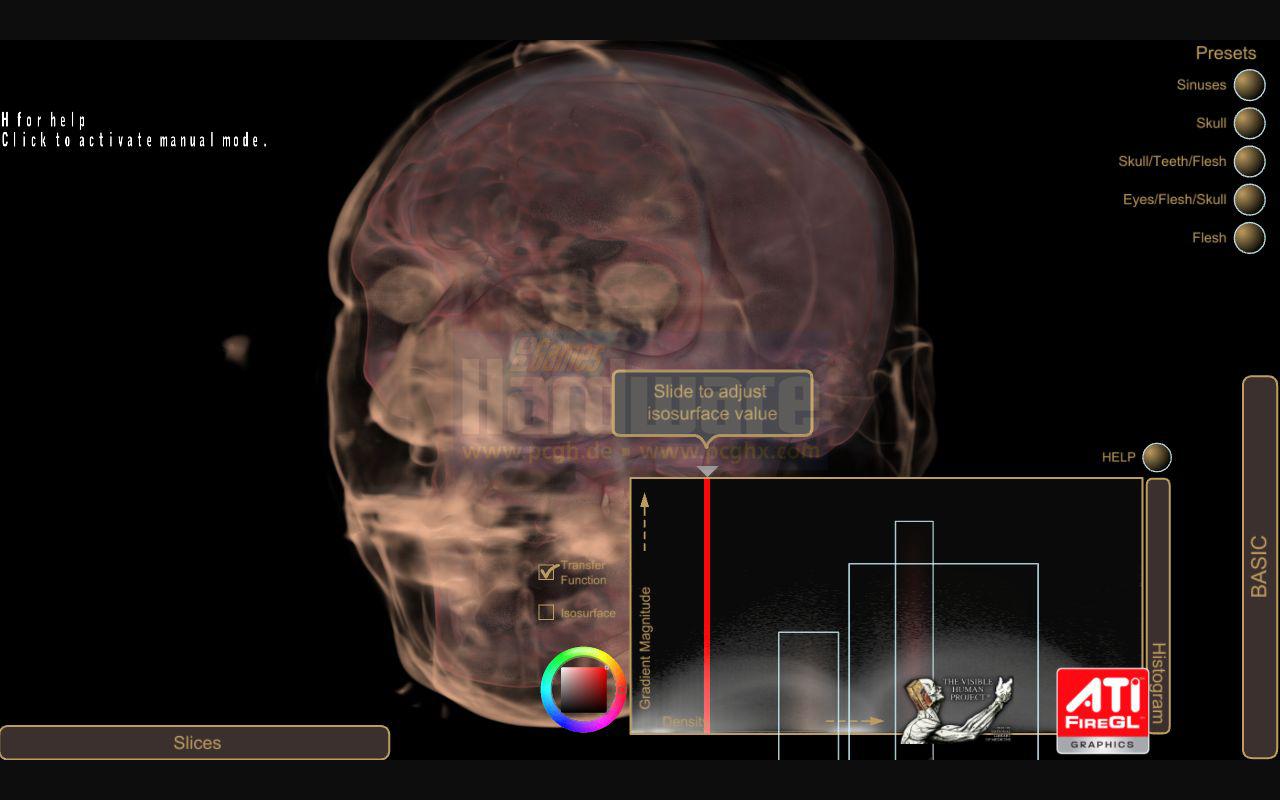This screenshot has height=800, width=1280.
Task: Click the Visible Human Project logo
Action: click(957, 710)
